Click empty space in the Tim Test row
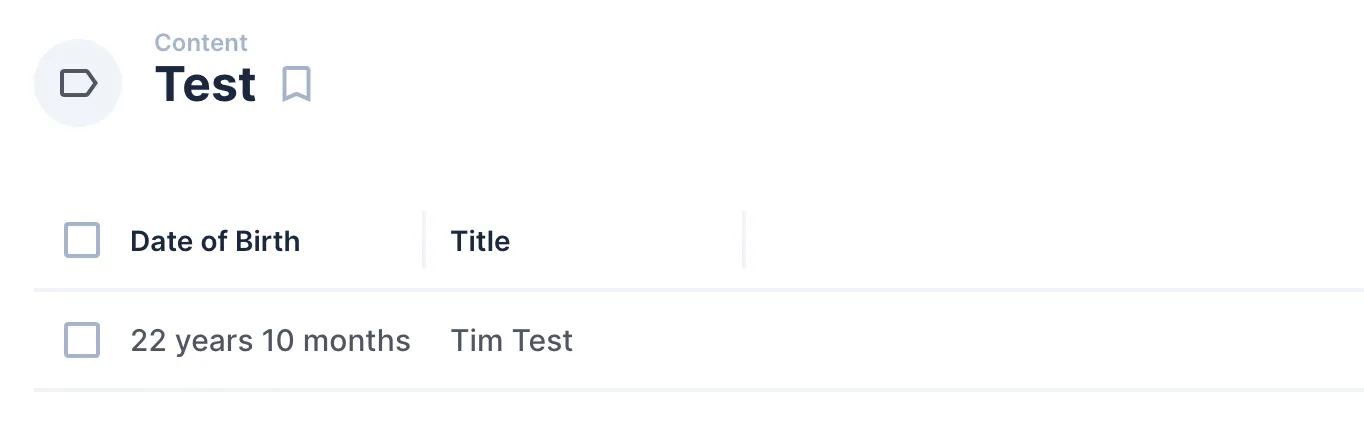Viewport: 1364px width, 448px height. [950, 340]
